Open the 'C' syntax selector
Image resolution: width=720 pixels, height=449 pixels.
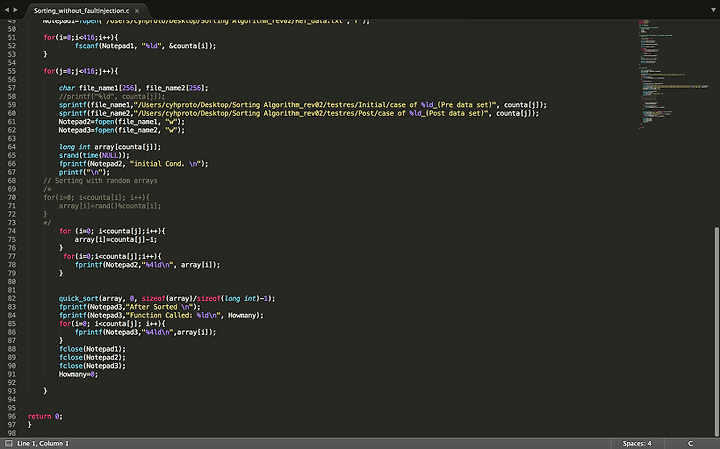tap(690, 443)
